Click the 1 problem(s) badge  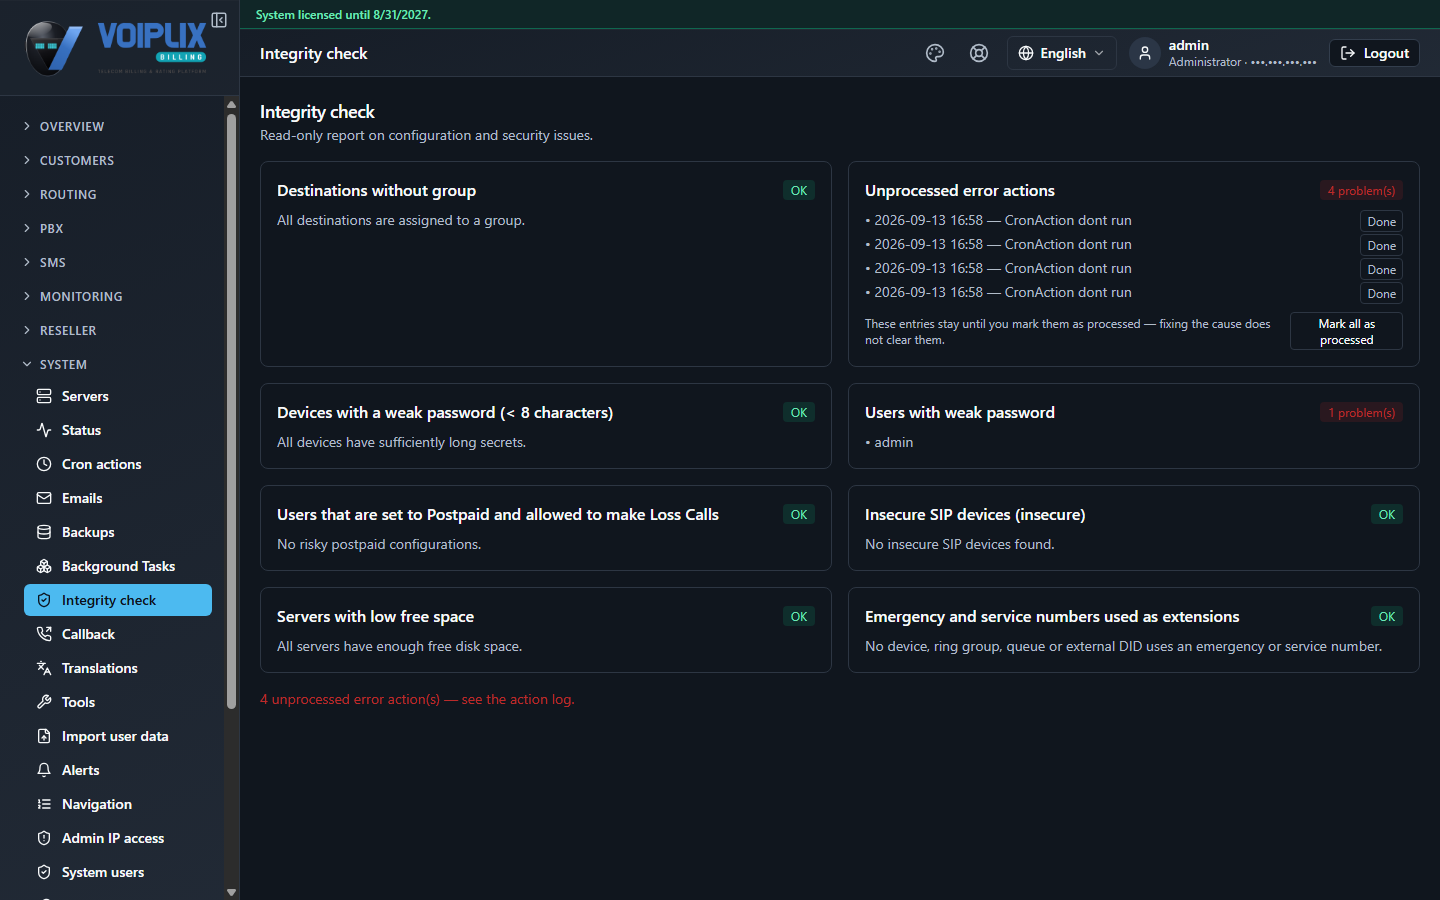pyautogui.click(x=1361, y=412)
